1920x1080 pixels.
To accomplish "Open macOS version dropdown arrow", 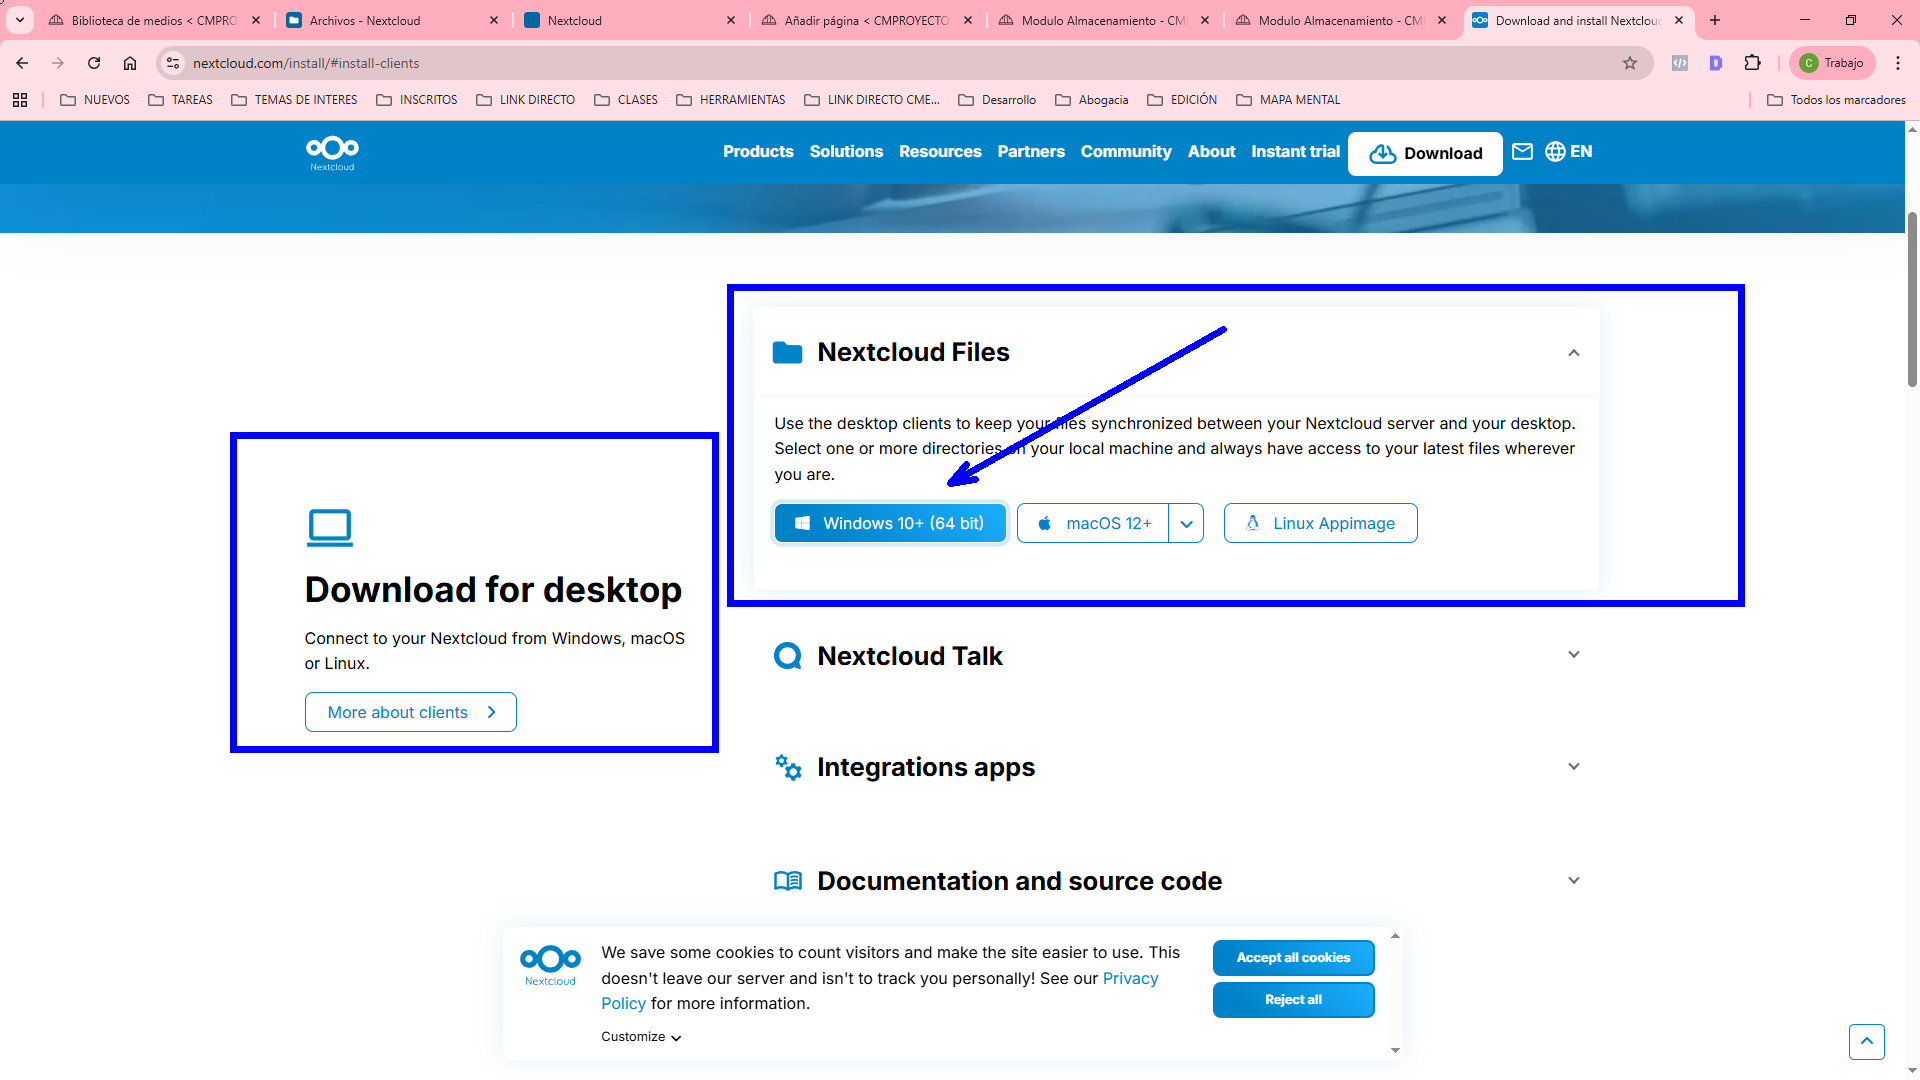I will pos(1186,523).
